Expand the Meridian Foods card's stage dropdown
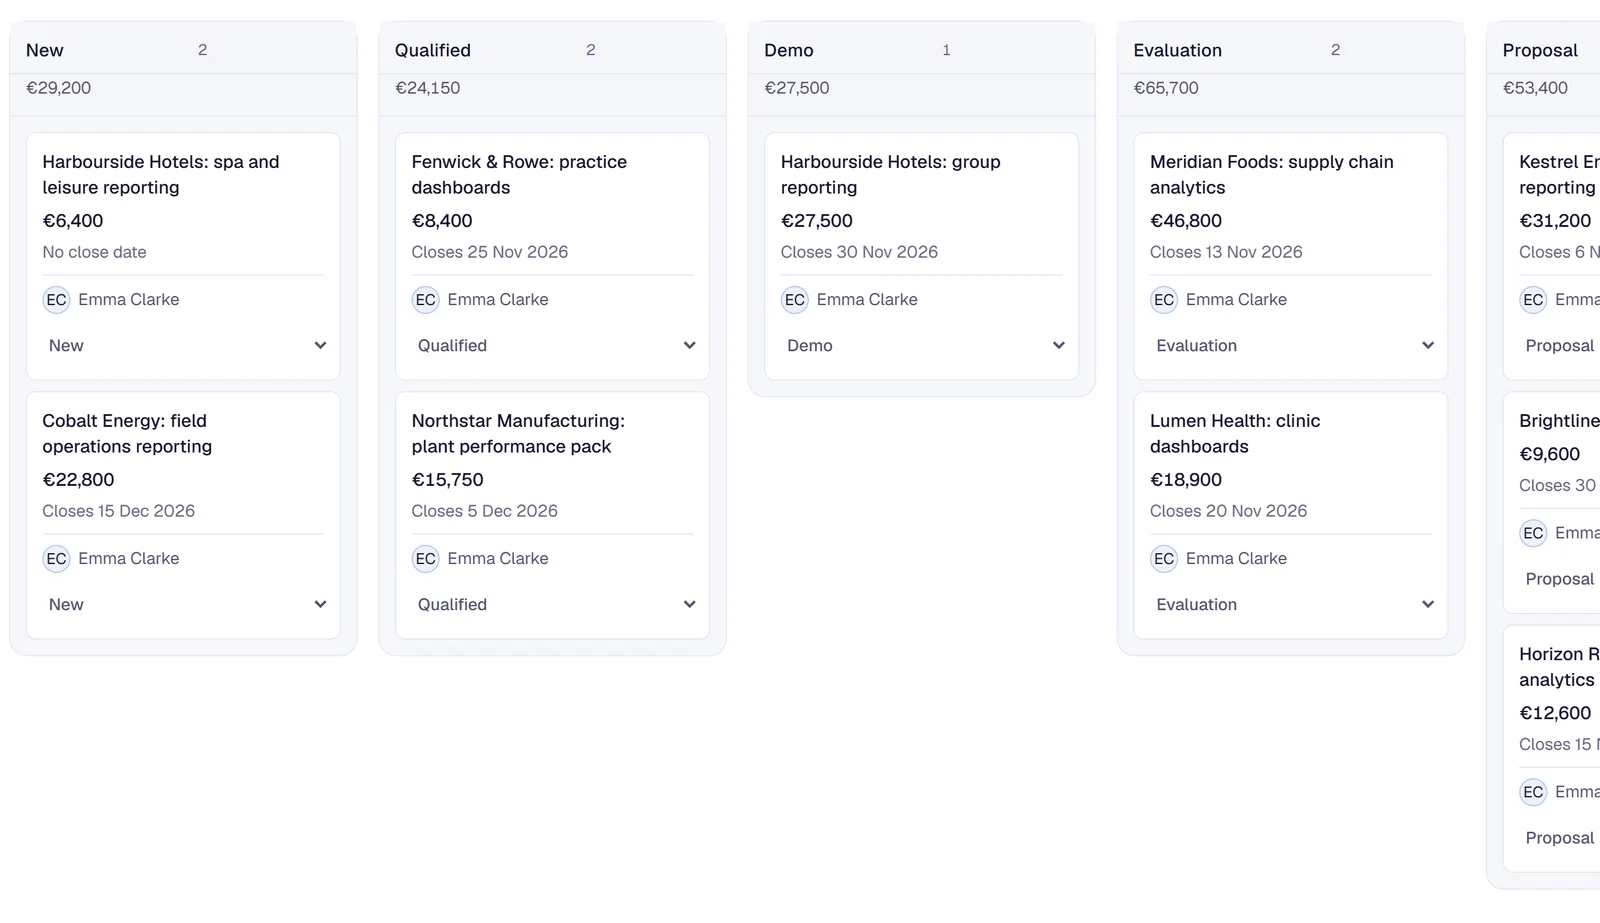 (x=1291, y=346)
